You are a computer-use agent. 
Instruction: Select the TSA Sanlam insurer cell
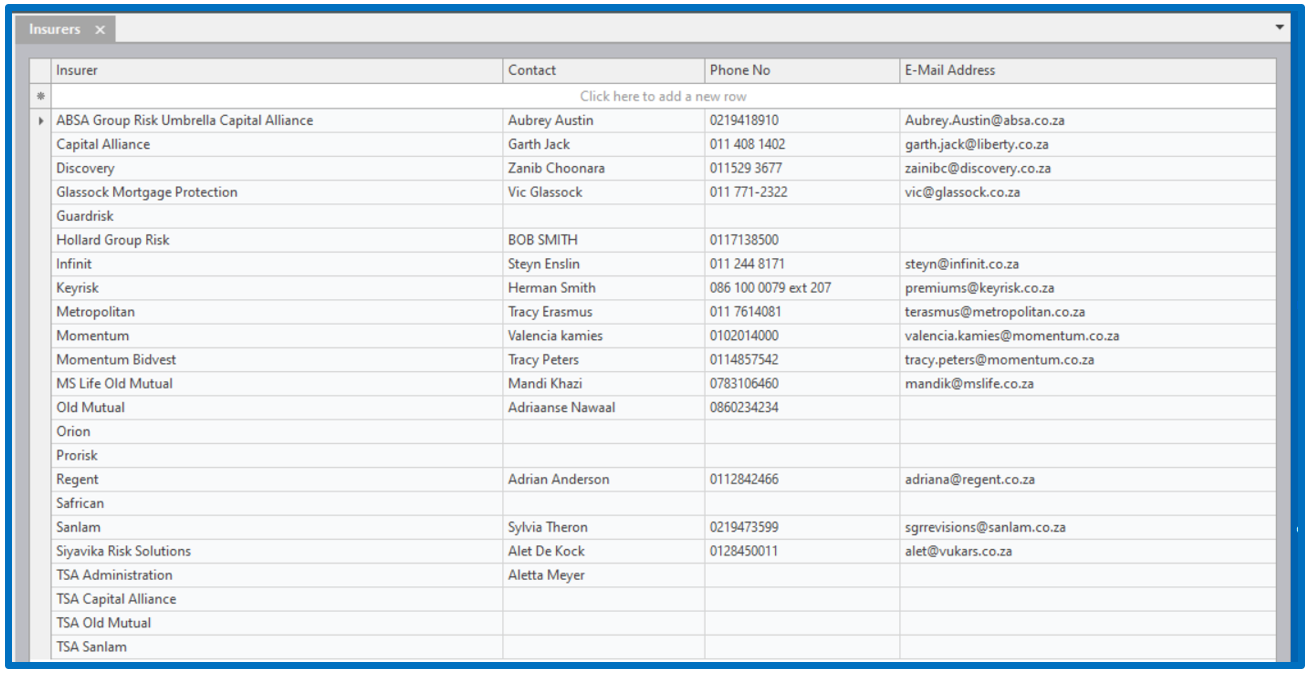277,647
